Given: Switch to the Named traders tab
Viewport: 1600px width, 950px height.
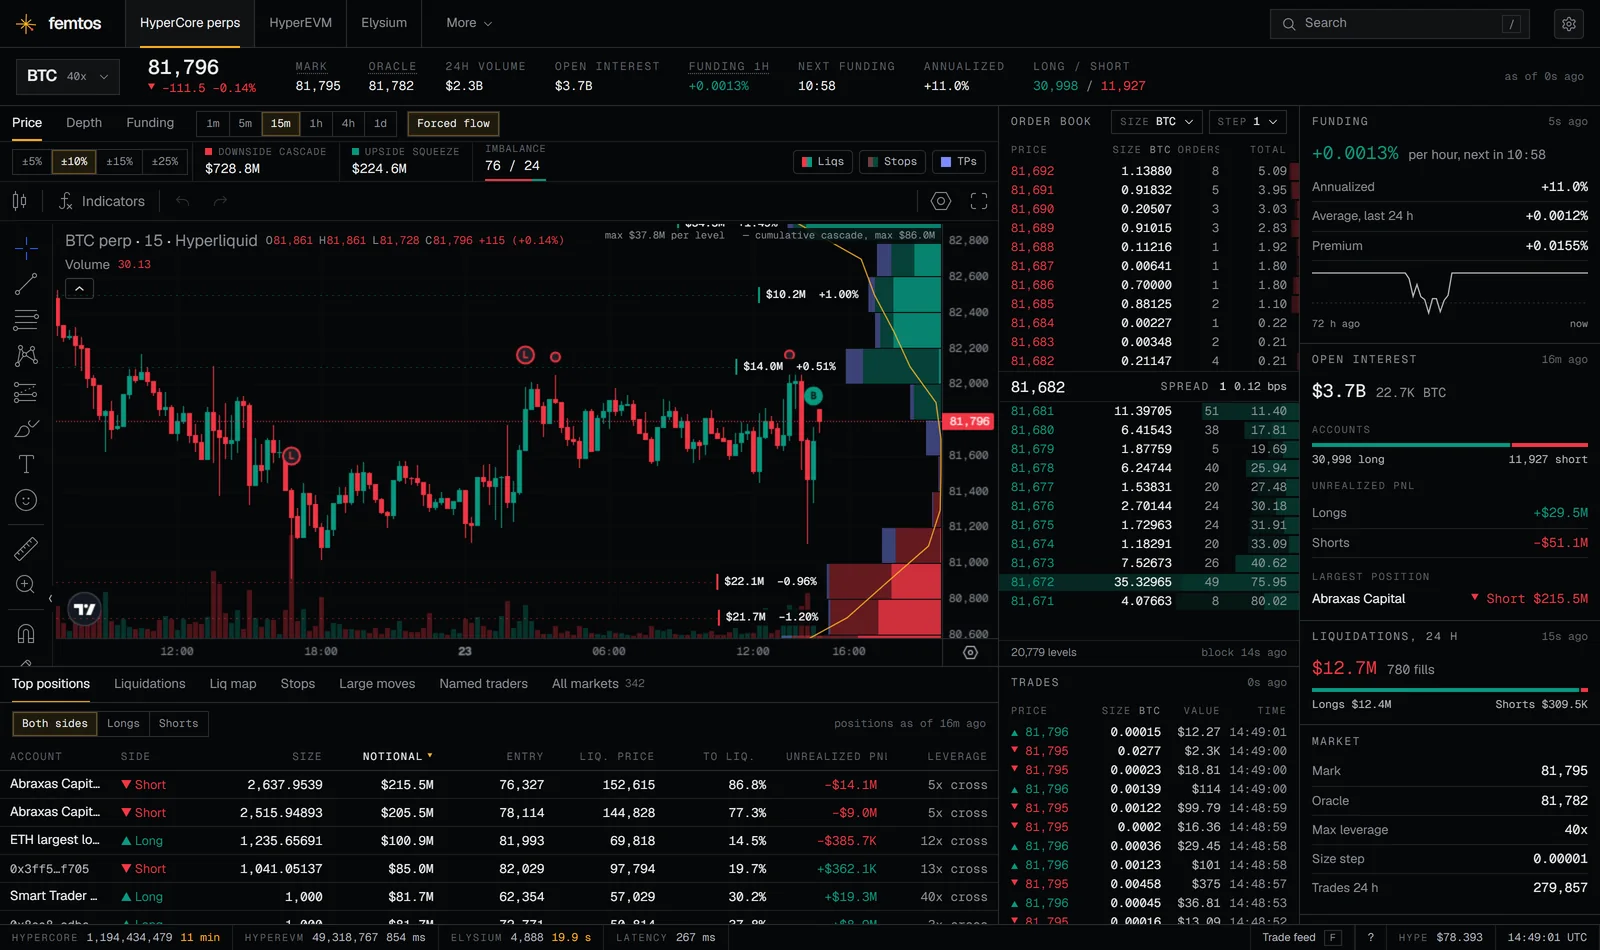Looking at the screenshot, I should pos(483,684).
